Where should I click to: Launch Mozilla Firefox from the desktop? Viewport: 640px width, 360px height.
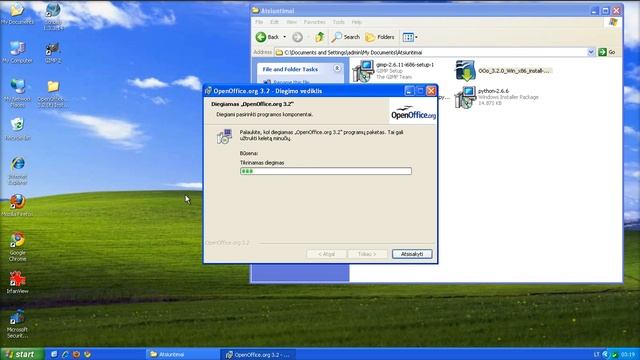coord(17,205)
